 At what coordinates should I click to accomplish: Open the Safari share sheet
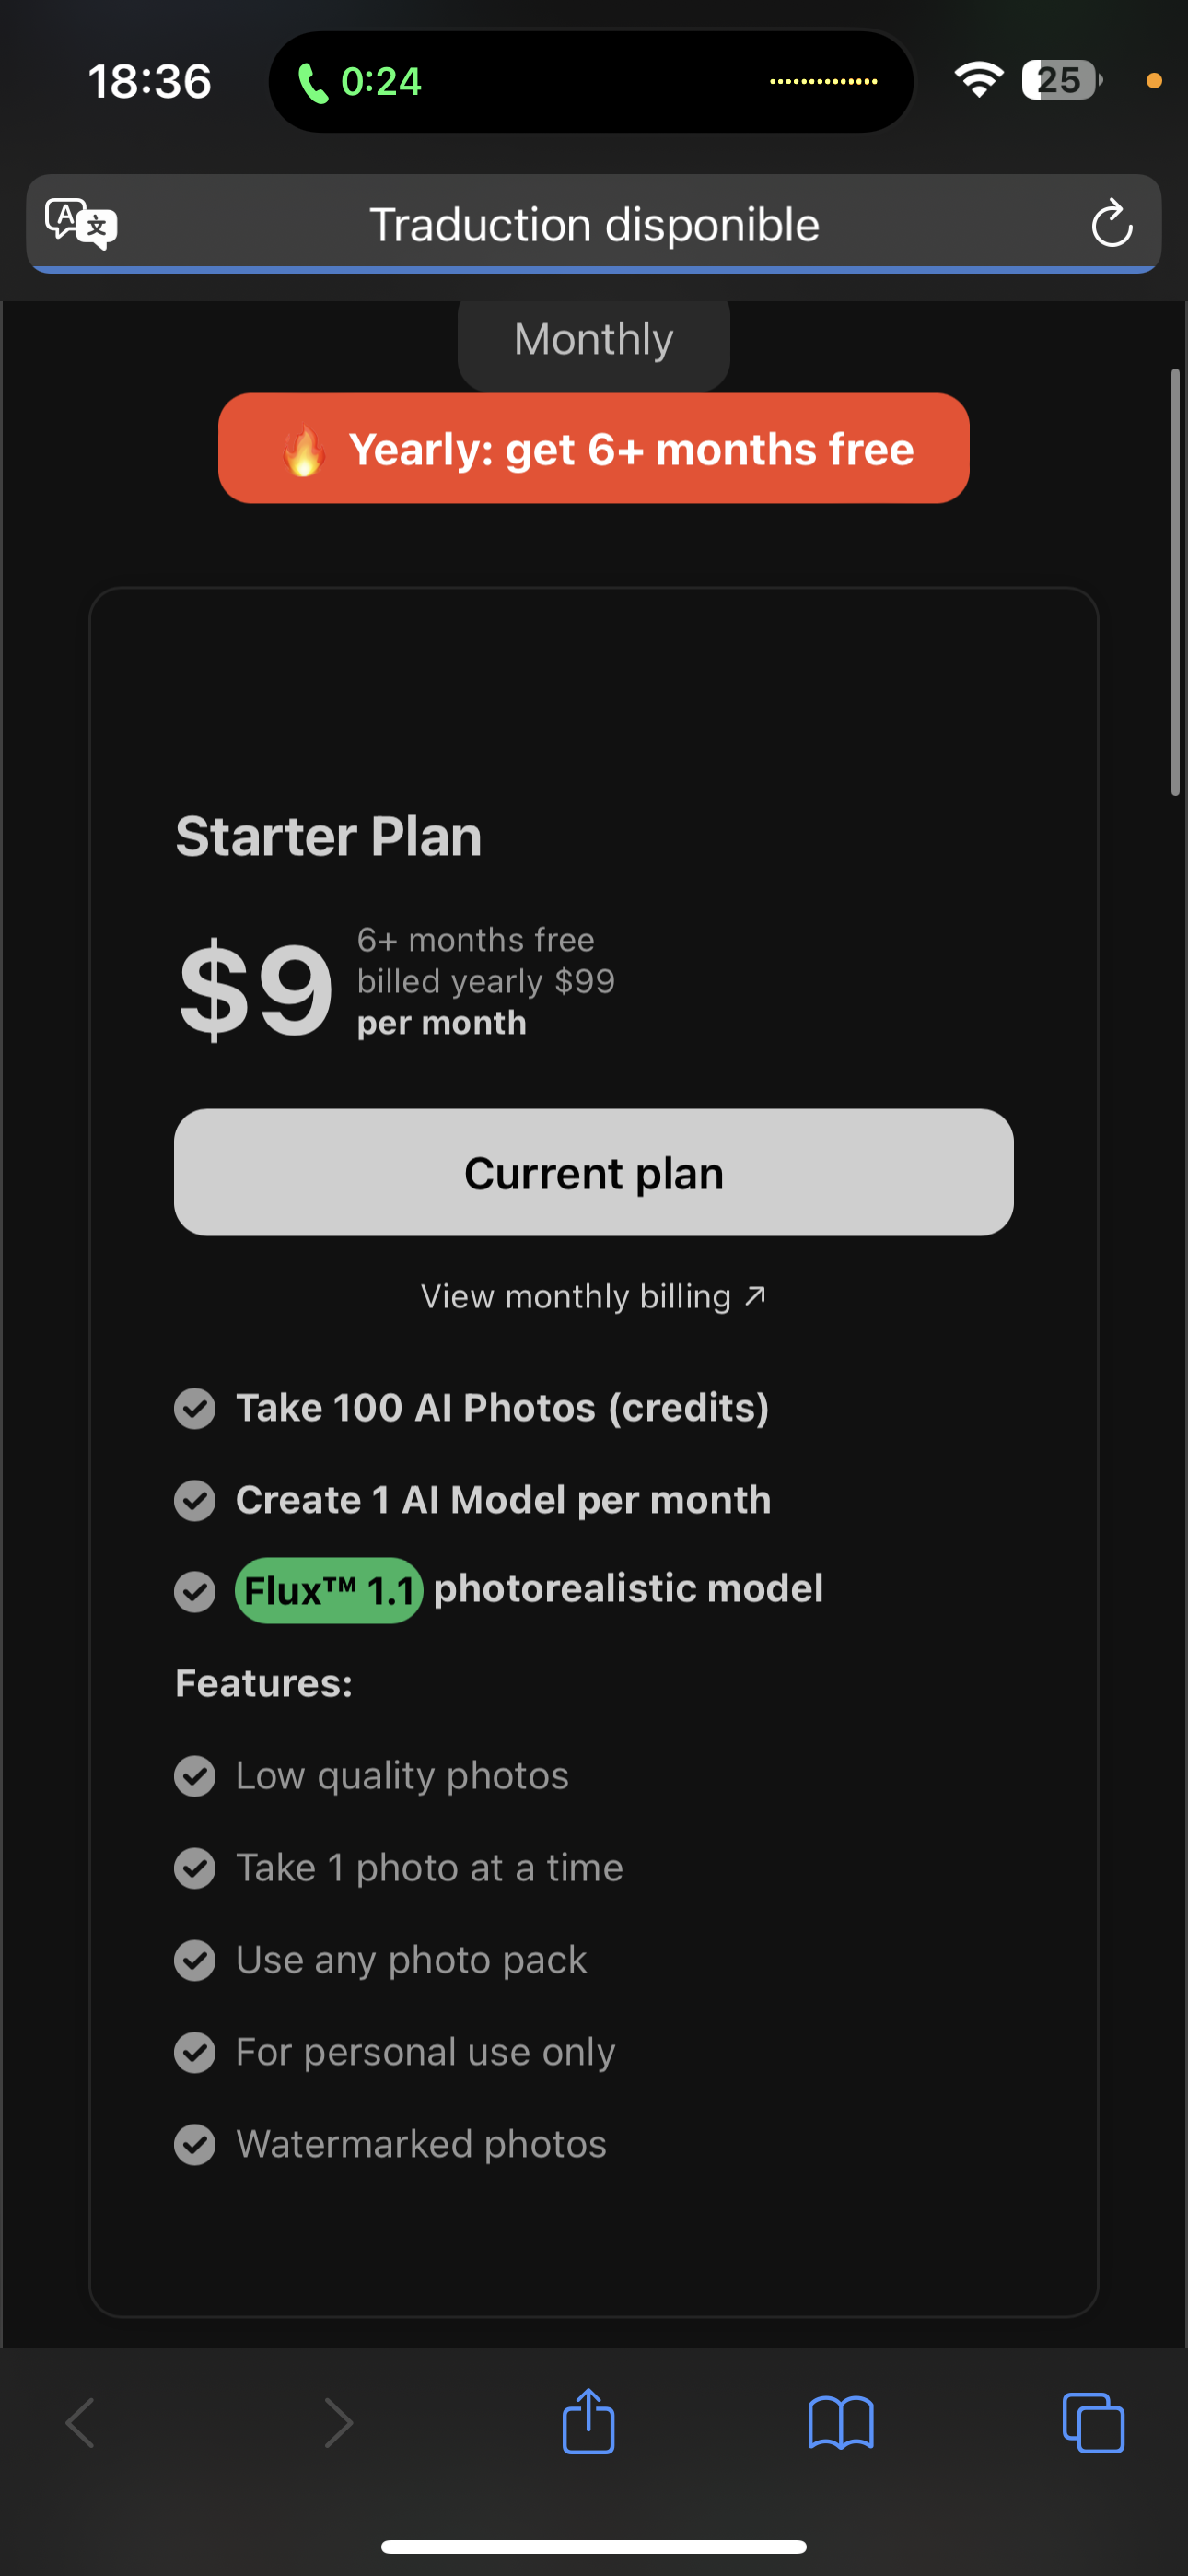point(588,2422)
